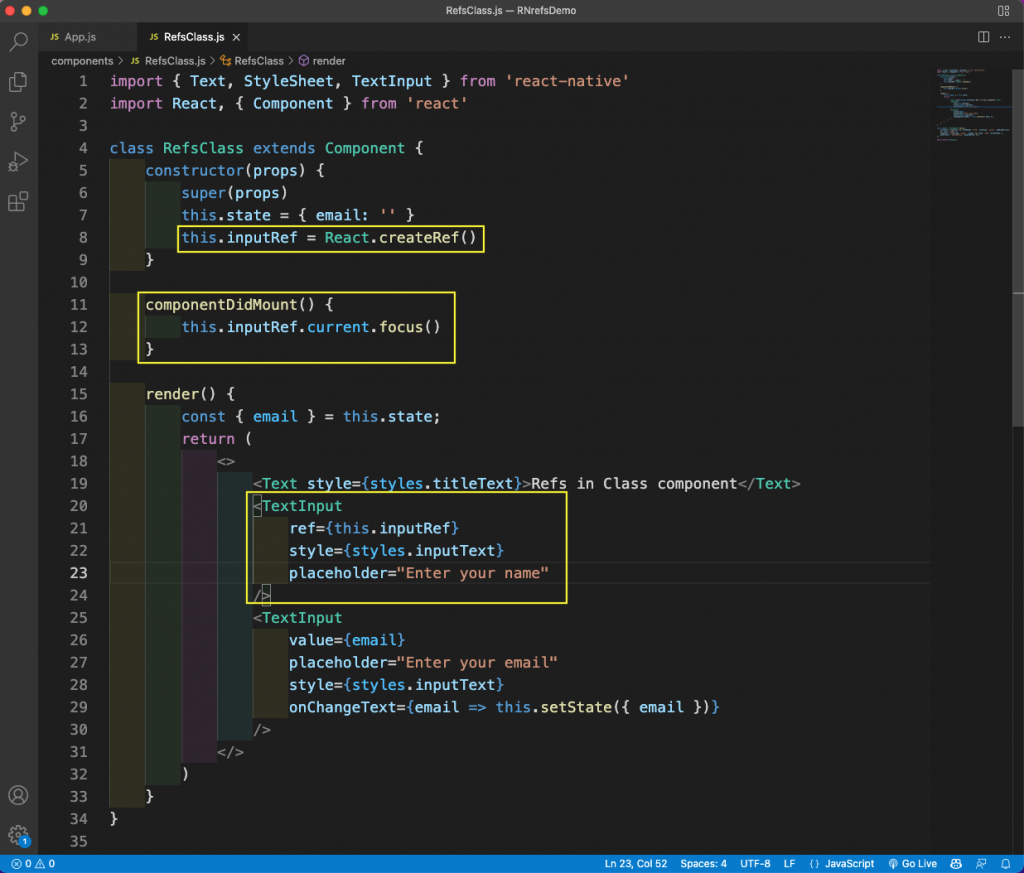
Task: Open the Accounts icon in the activity bar
Action: coord(18,795)
